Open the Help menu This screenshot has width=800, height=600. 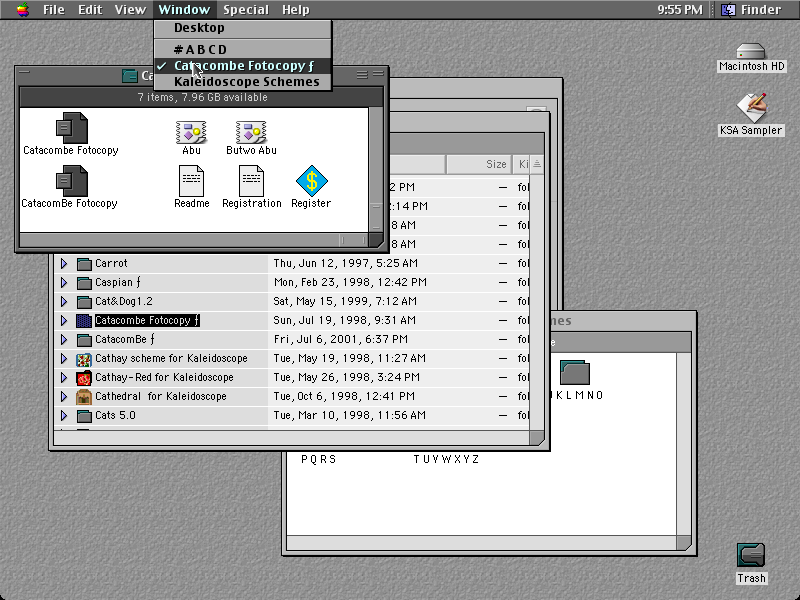[x=295, y=10]
